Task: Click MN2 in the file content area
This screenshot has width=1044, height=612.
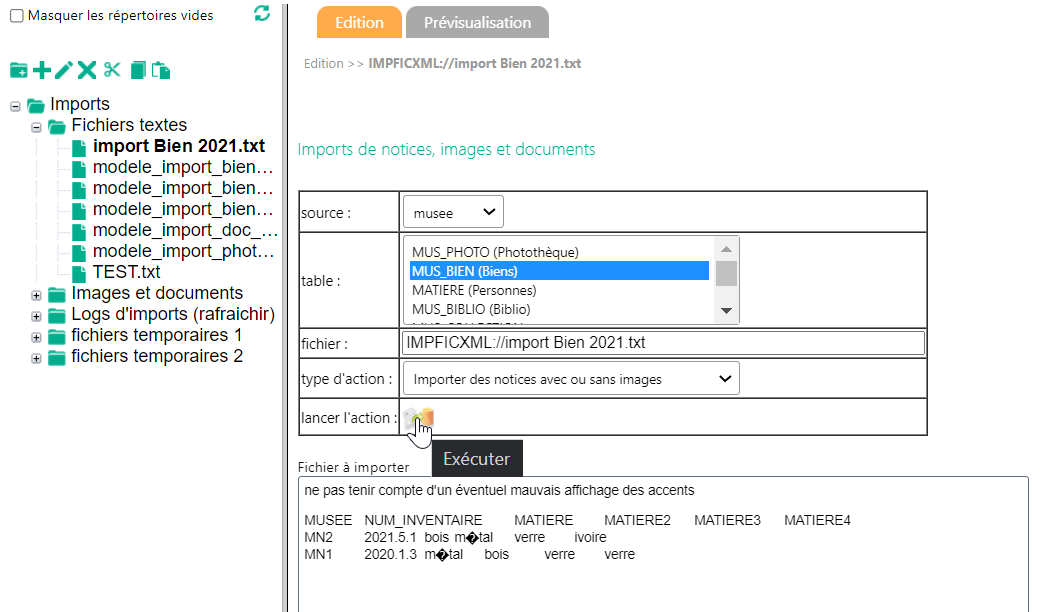Action: (318, 537)
